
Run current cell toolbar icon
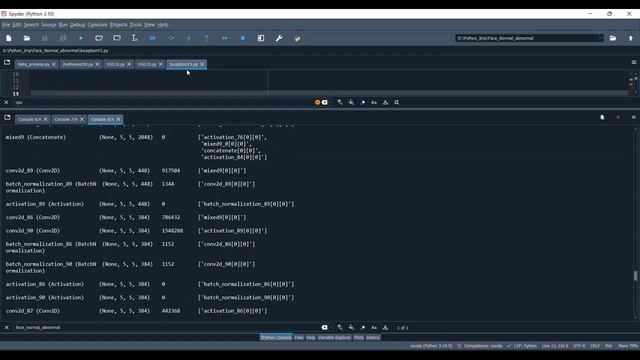99,38
